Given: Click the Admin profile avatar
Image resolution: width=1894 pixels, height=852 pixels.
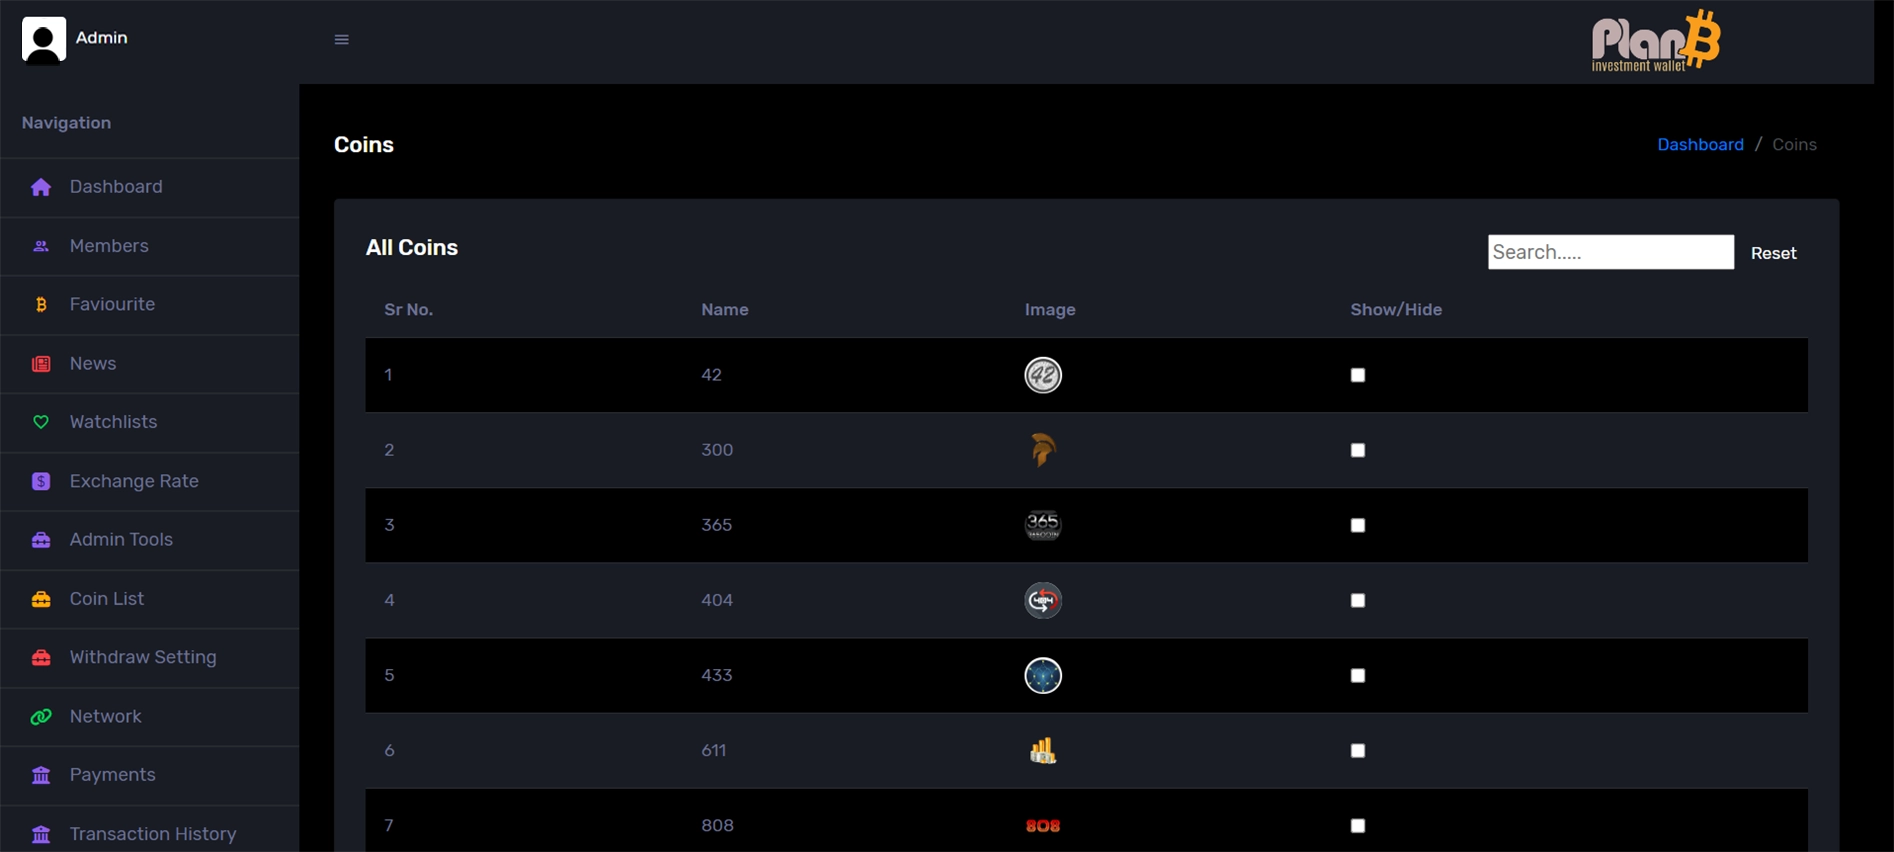Looking at the screenshot, I should pos(44,40).
